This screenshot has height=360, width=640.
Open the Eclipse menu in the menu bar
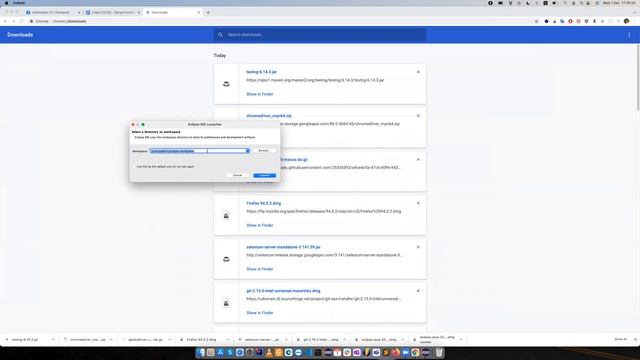pyautogui.click(x=19, y=3)
